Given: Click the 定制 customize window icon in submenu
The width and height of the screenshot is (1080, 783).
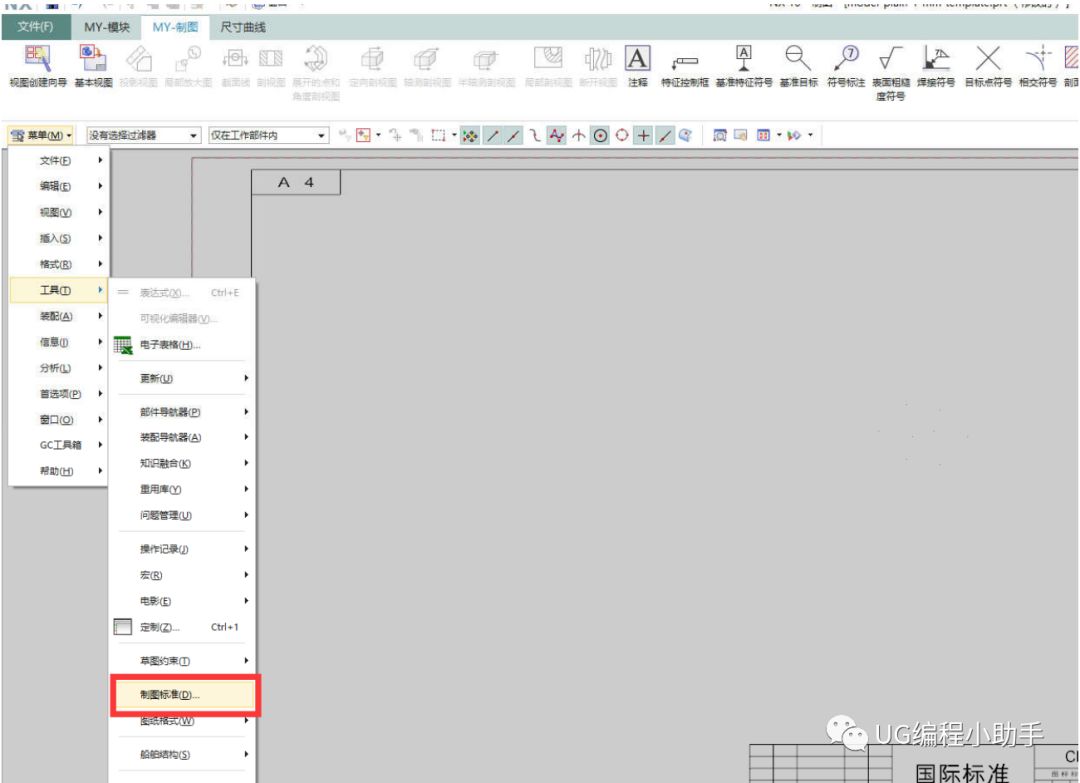Looking at the screenshot, I should tap(123, 627).
